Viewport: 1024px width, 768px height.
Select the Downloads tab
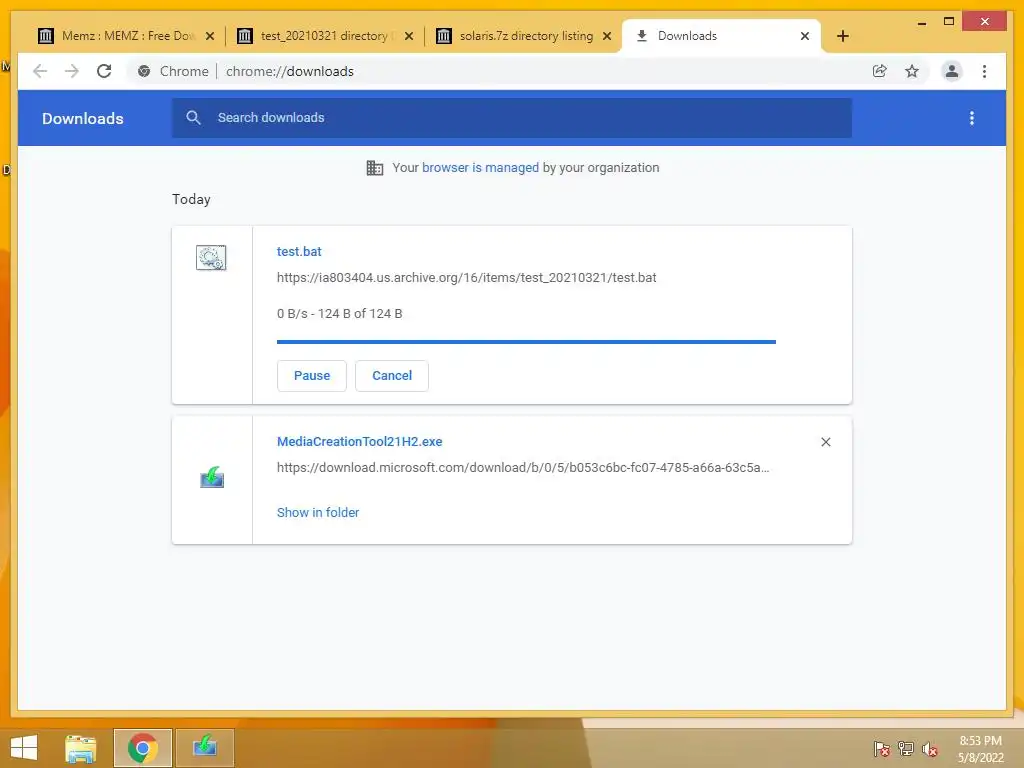point(721,36)
